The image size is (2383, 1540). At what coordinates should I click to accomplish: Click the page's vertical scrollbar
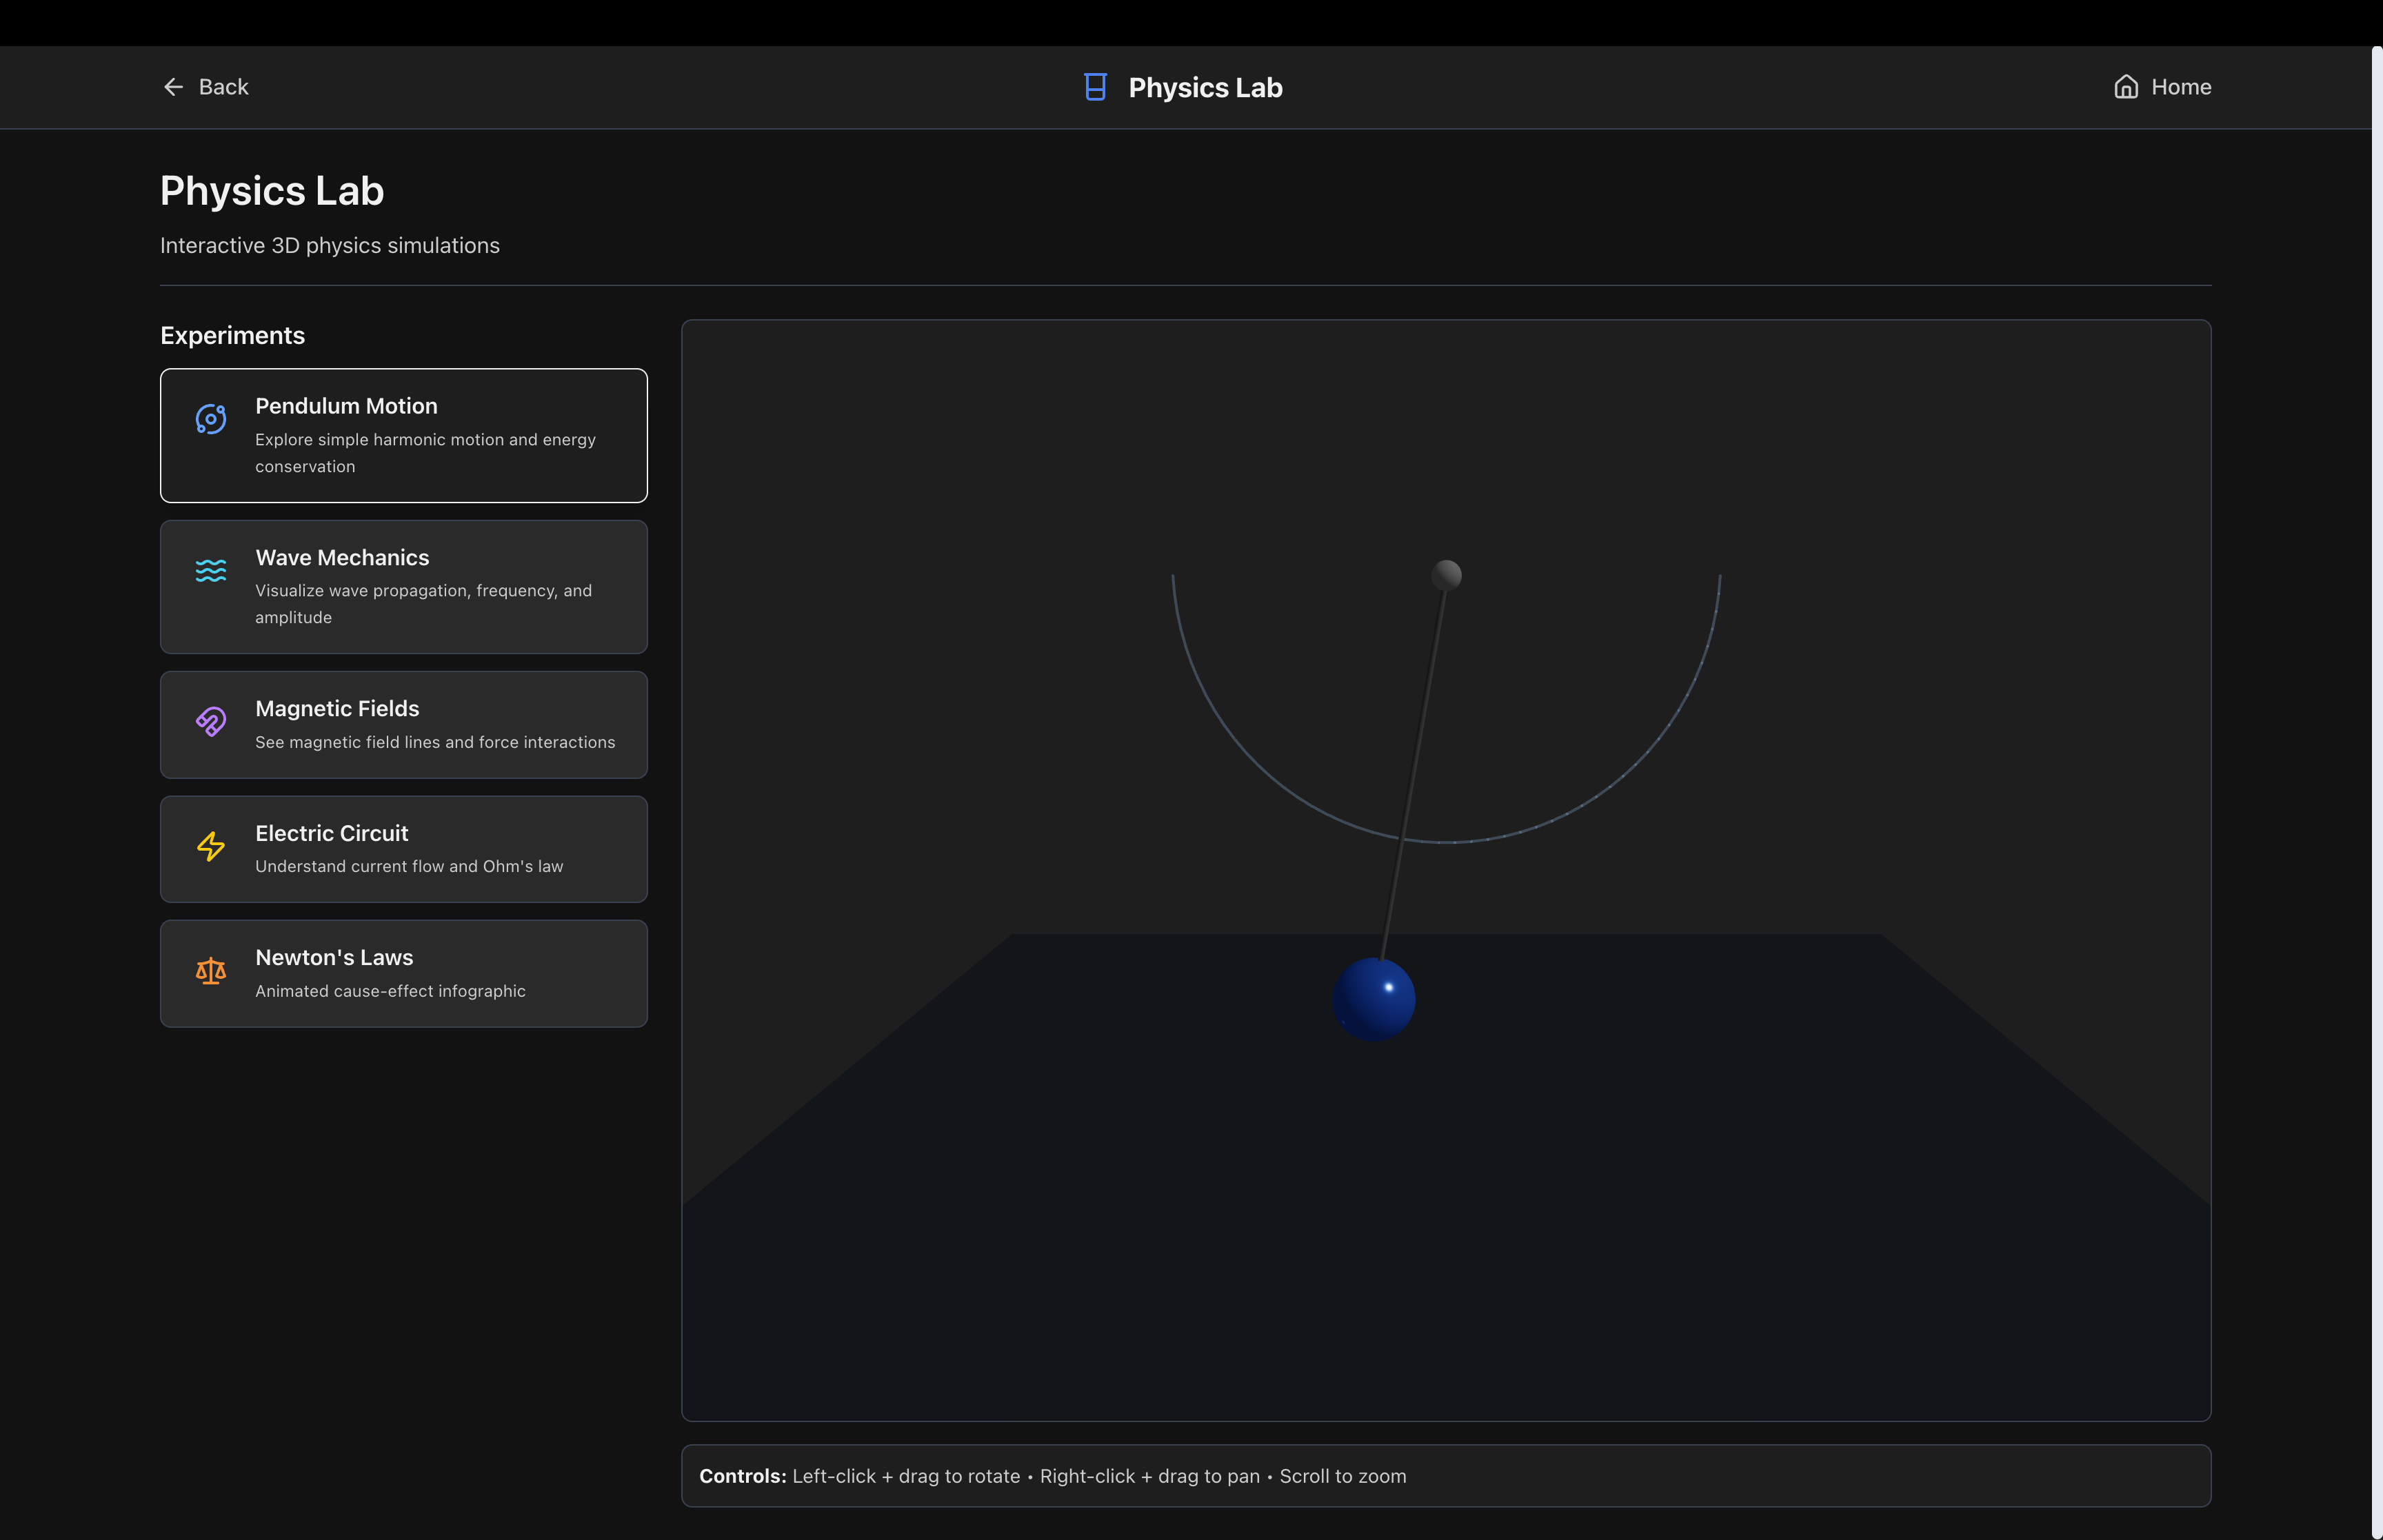2376,790
